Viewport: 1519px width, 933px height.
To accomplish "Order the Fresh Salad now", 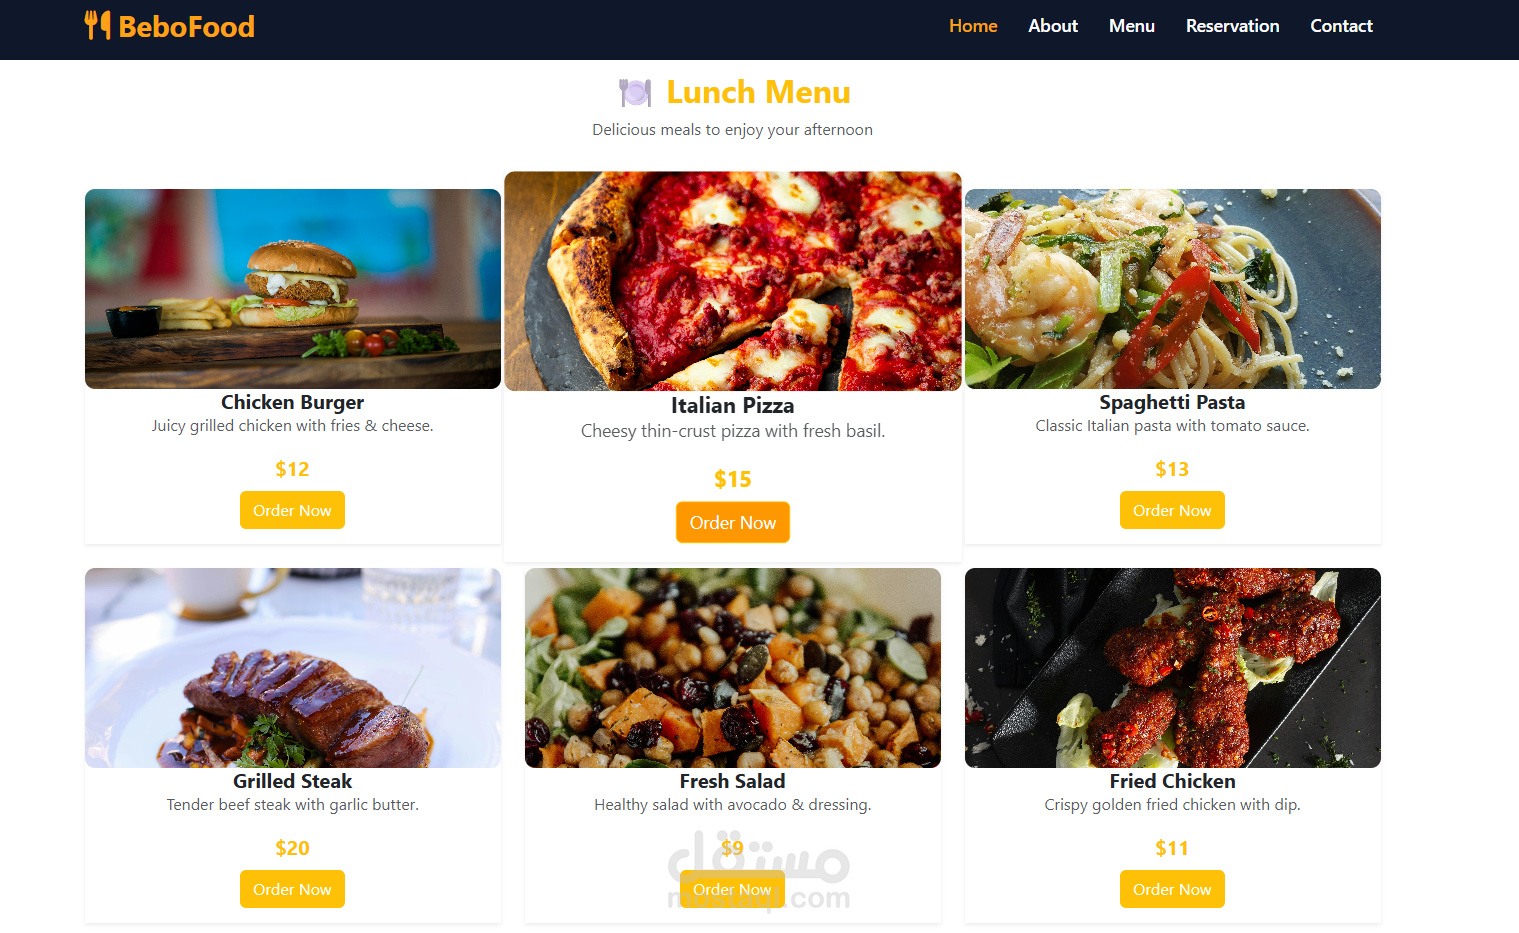I will [732, 889].
